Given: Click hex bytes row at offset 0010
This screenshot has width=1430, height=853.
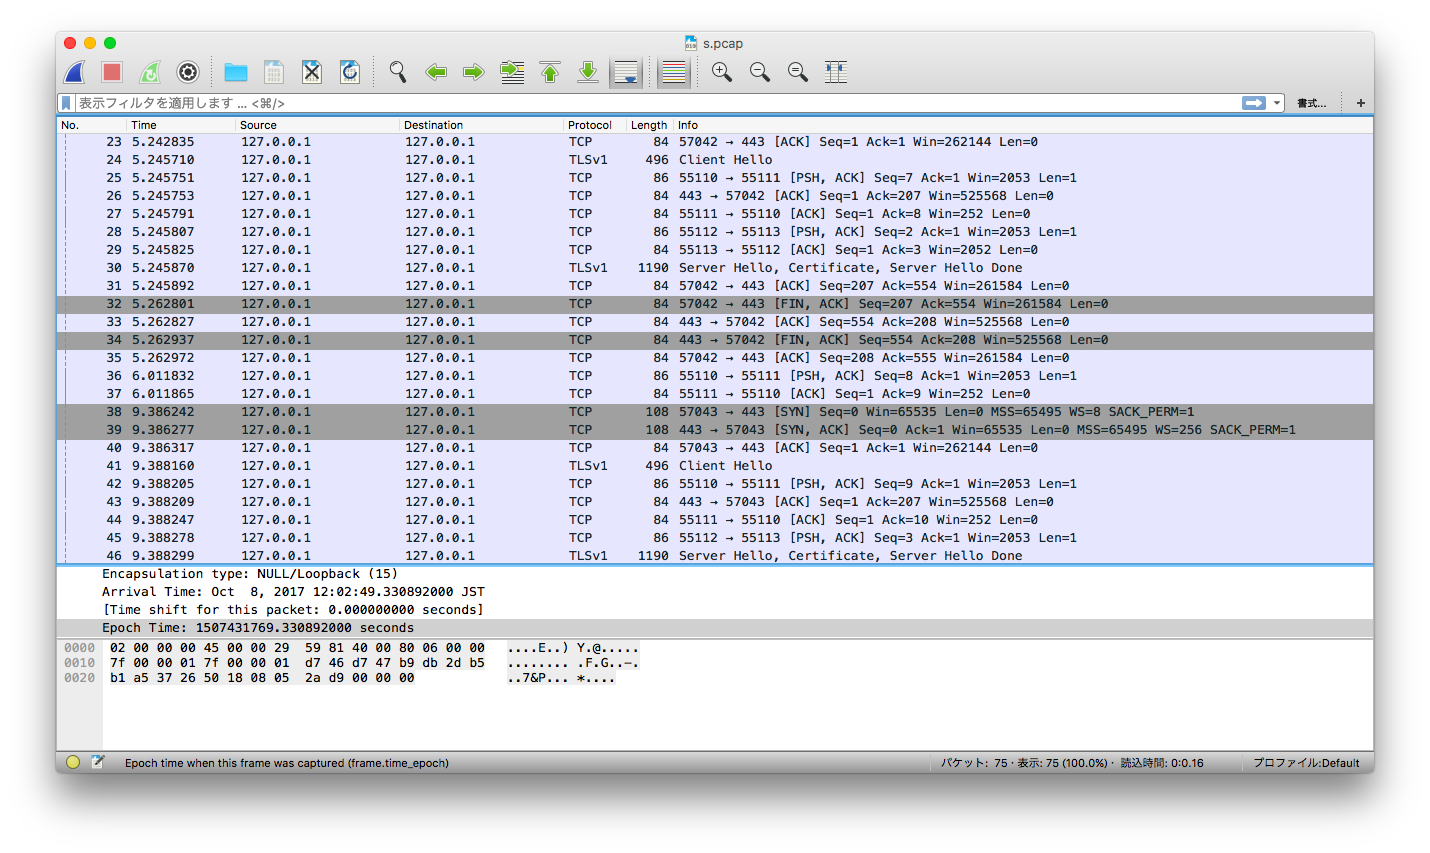Looking at the screenshot, I should tap(297, 663).
